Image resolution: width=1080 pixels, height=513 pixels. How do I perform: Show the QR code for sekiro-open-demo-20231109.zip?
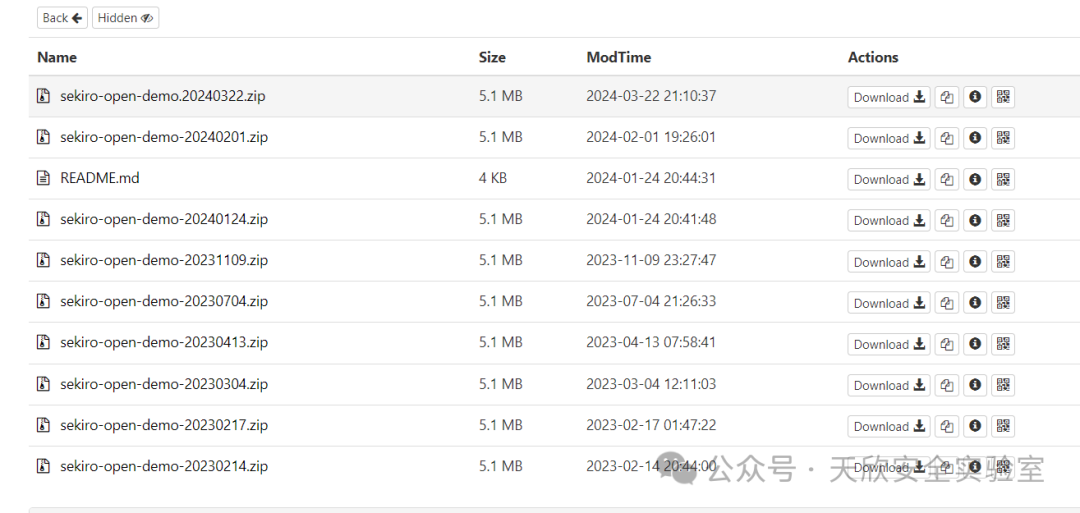pos(1003,262)
